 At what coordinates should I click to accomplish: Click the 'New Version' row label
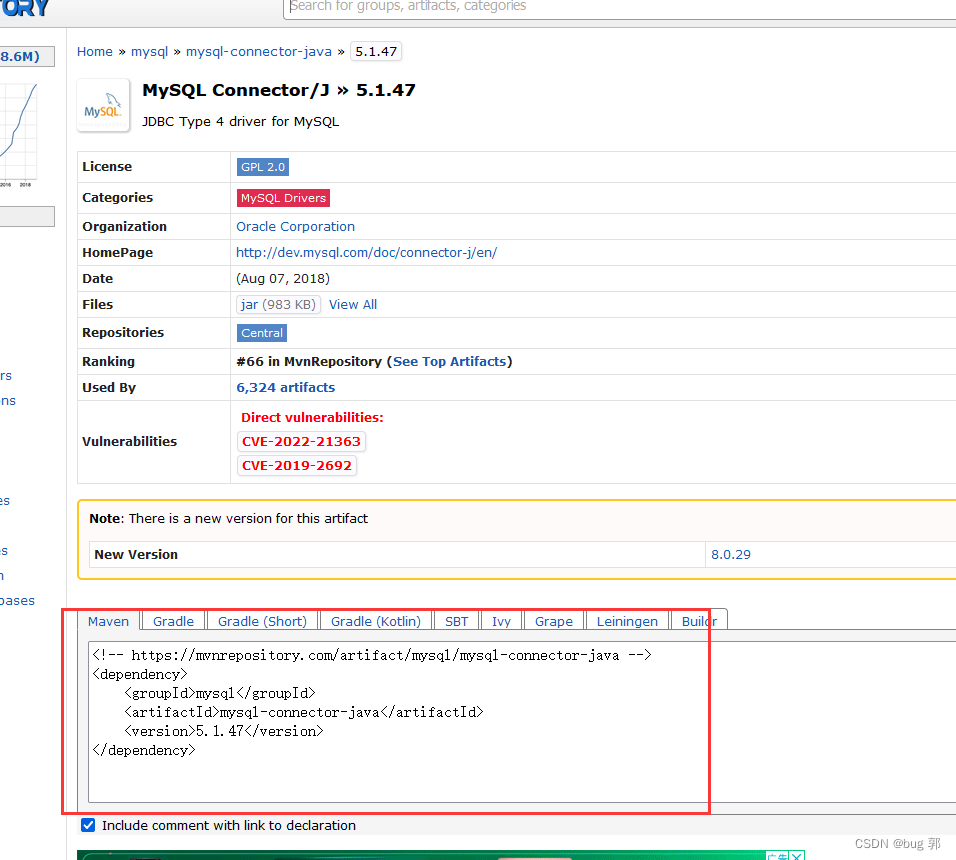136,555
